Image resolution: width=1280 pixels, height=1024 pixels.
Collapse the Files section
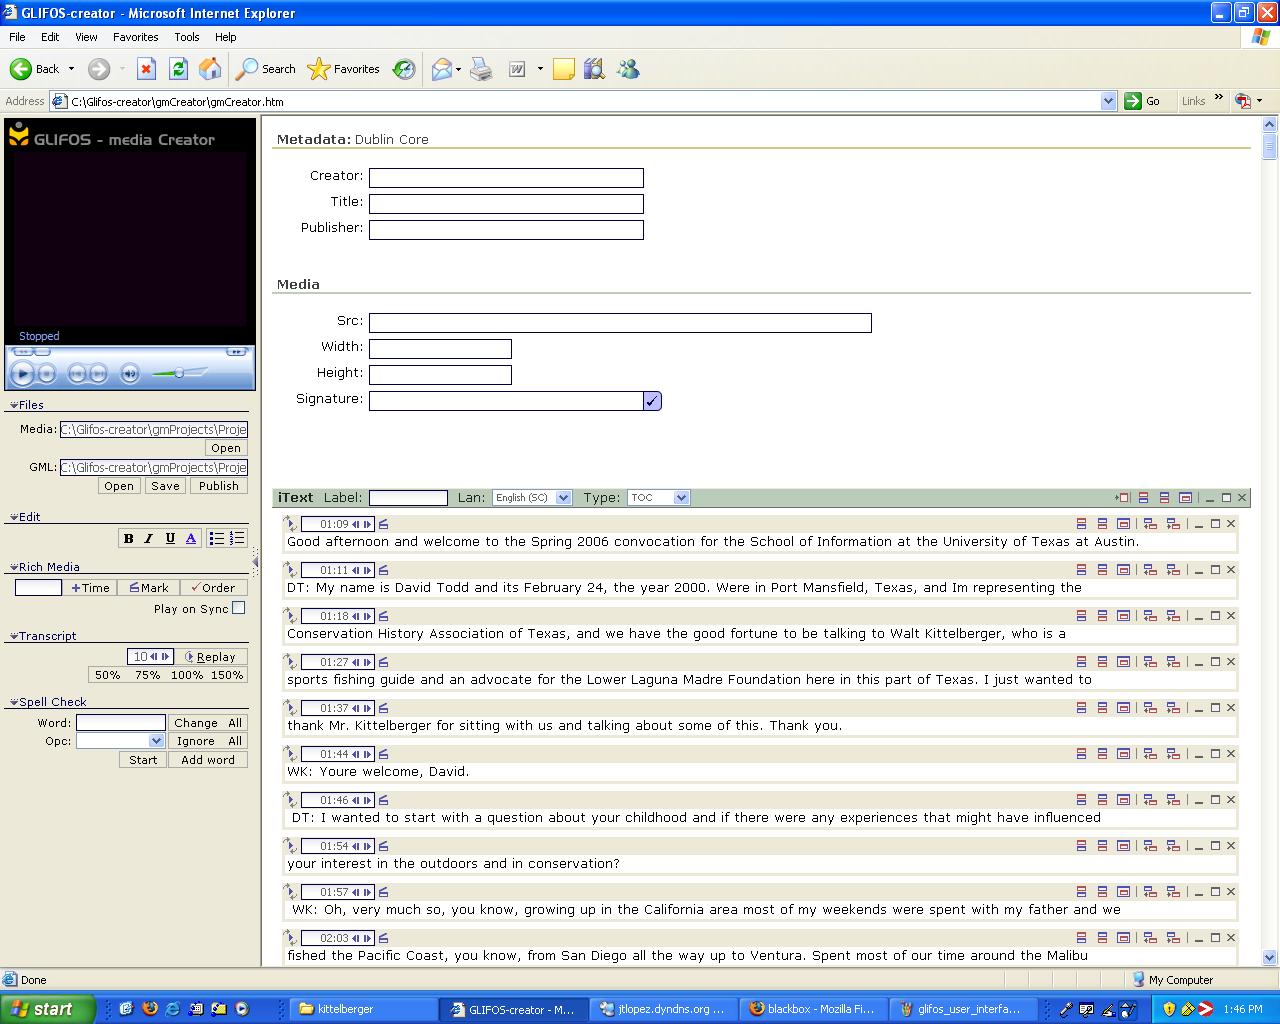click(x=14, y=405)
